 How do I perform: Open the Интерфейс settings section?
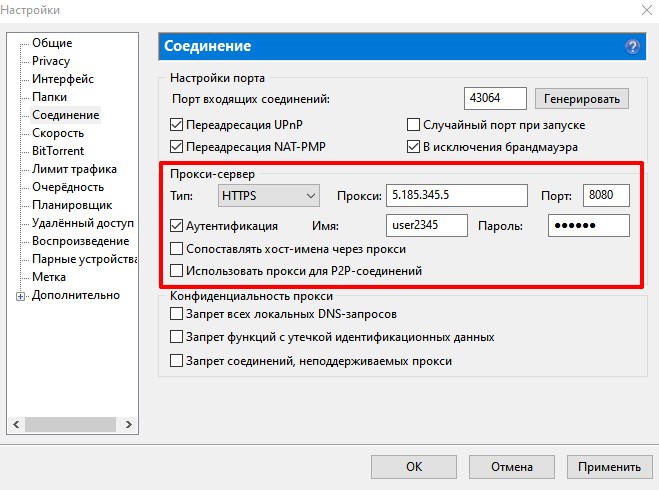pyautogui.click(x=63, y=79)
